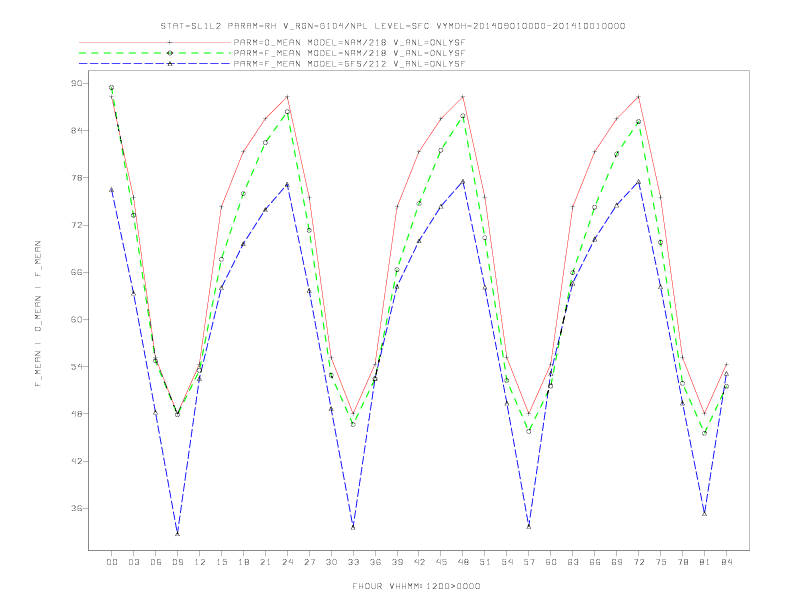Click the x-axis label FHOUR VHHMM: 1200>0000
The image size is (792, 612).
416,586
